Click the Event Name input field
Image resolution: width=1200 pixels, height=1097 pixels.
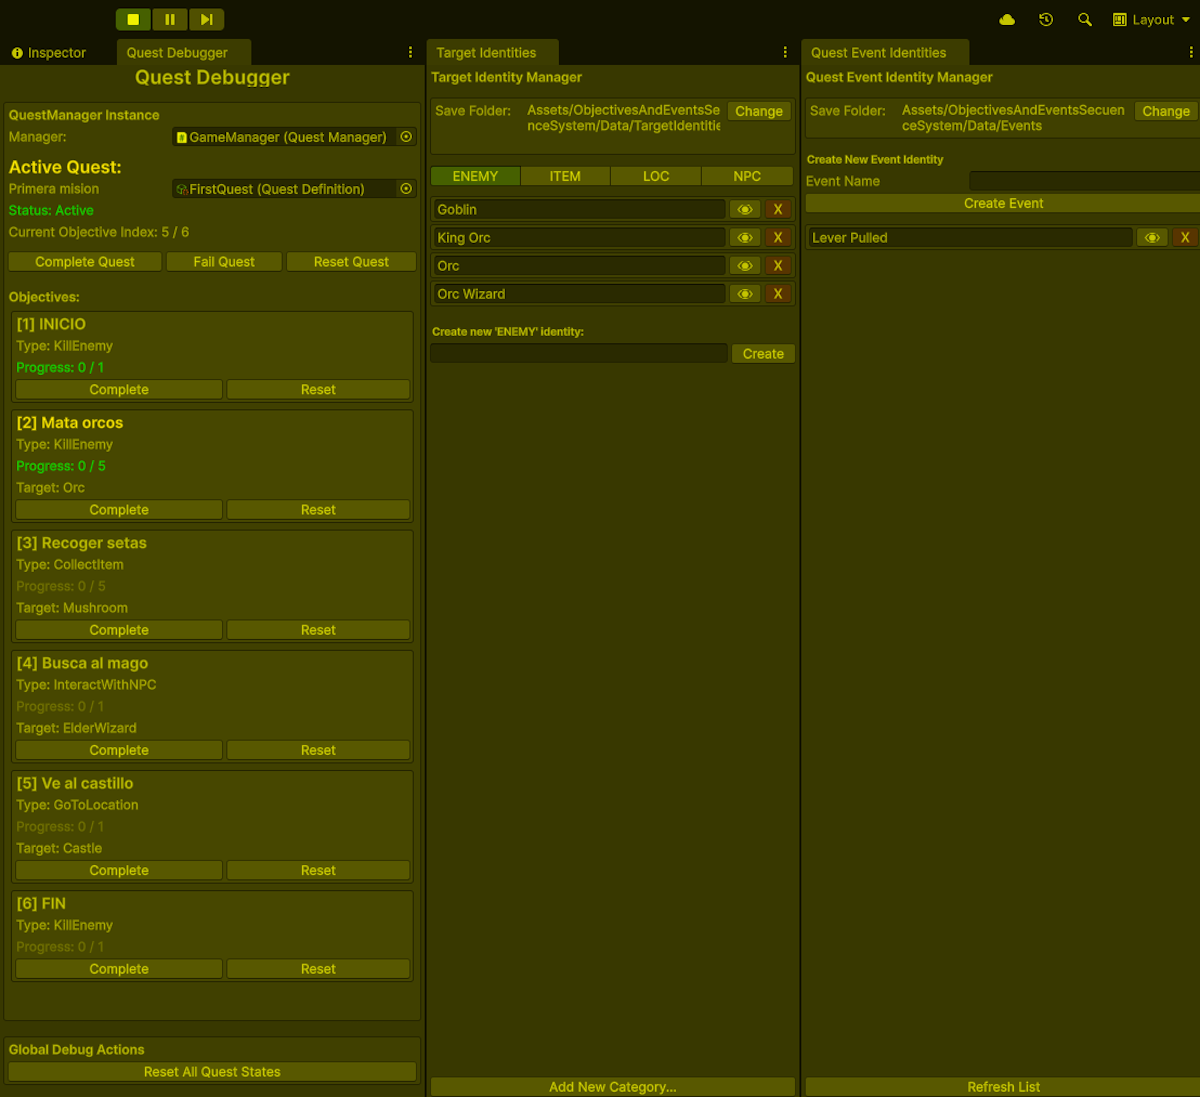click(1084, 181)
